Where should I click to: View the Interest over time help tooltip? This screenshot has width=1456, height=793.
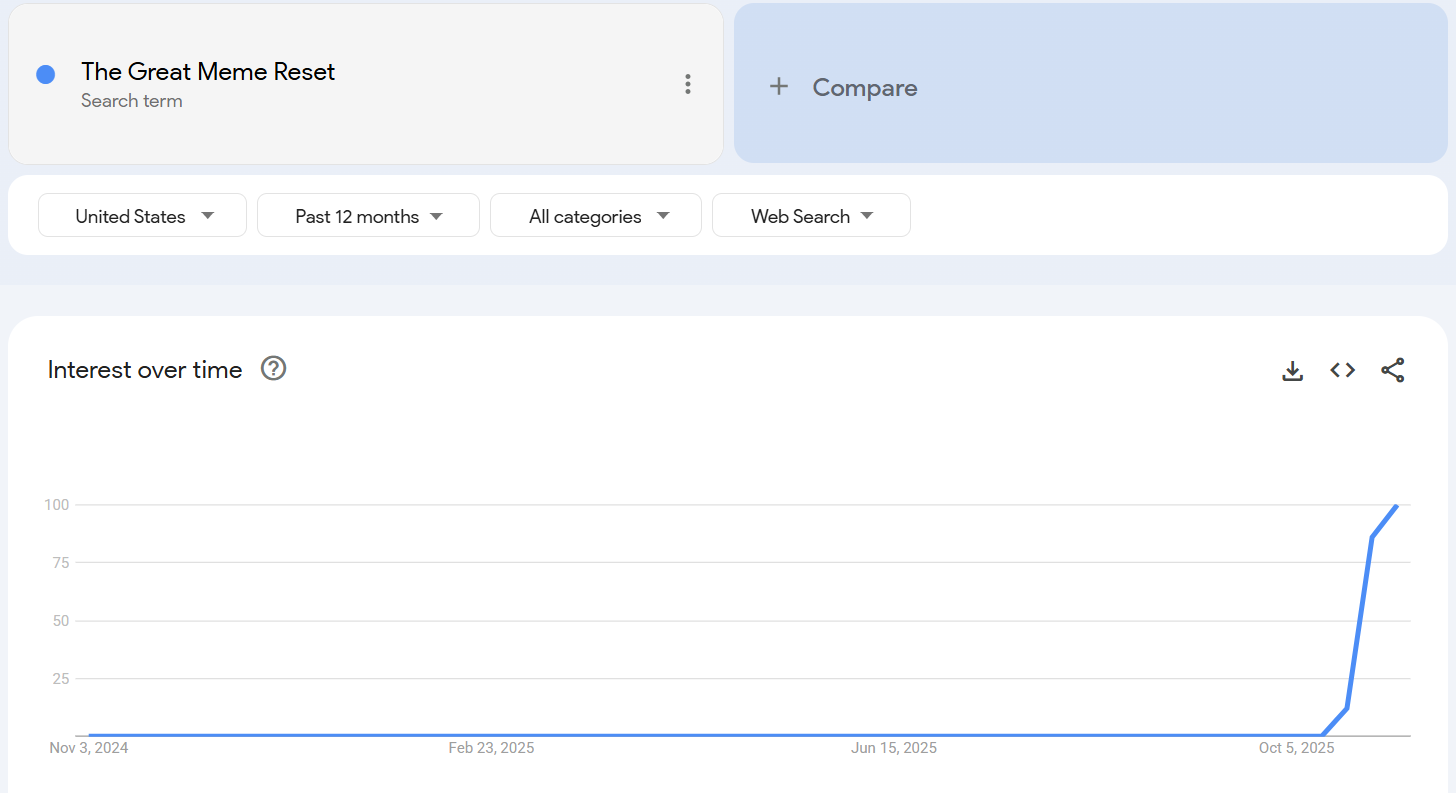pos(272,368)
